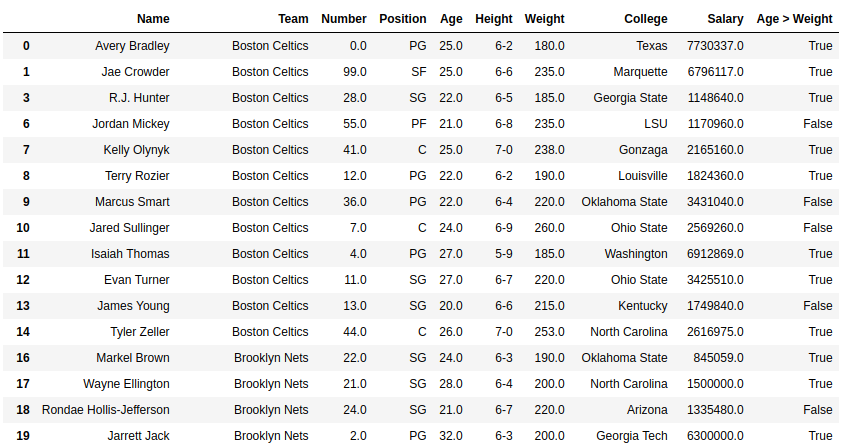Select the Height column header
The image size is (847, 445).
tap(494, 19)
